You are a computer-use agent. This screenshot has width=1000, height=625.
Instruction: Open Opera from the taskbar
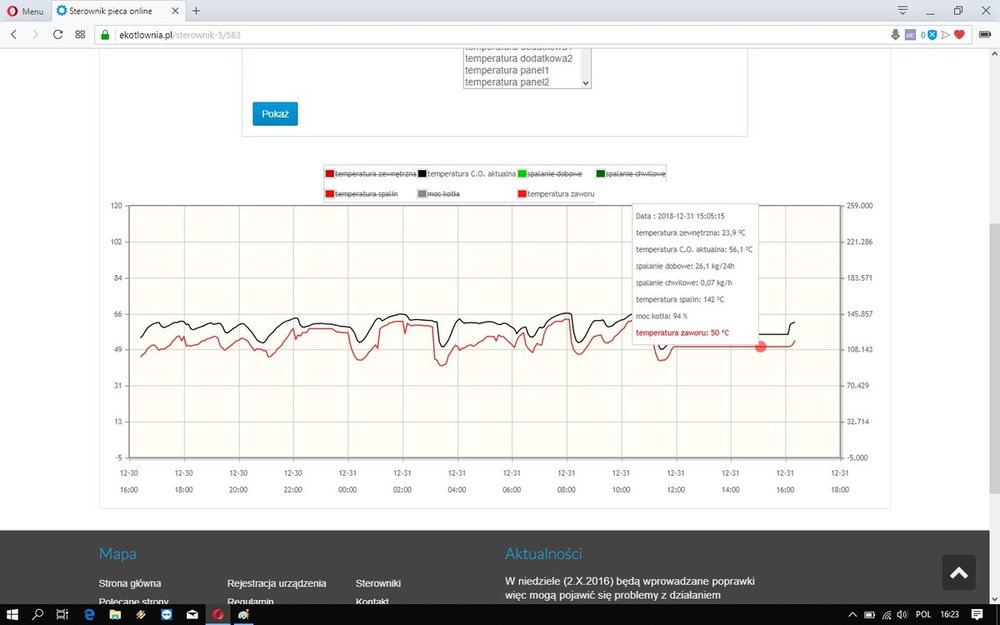pyautogui.click(x=218, y=614)
